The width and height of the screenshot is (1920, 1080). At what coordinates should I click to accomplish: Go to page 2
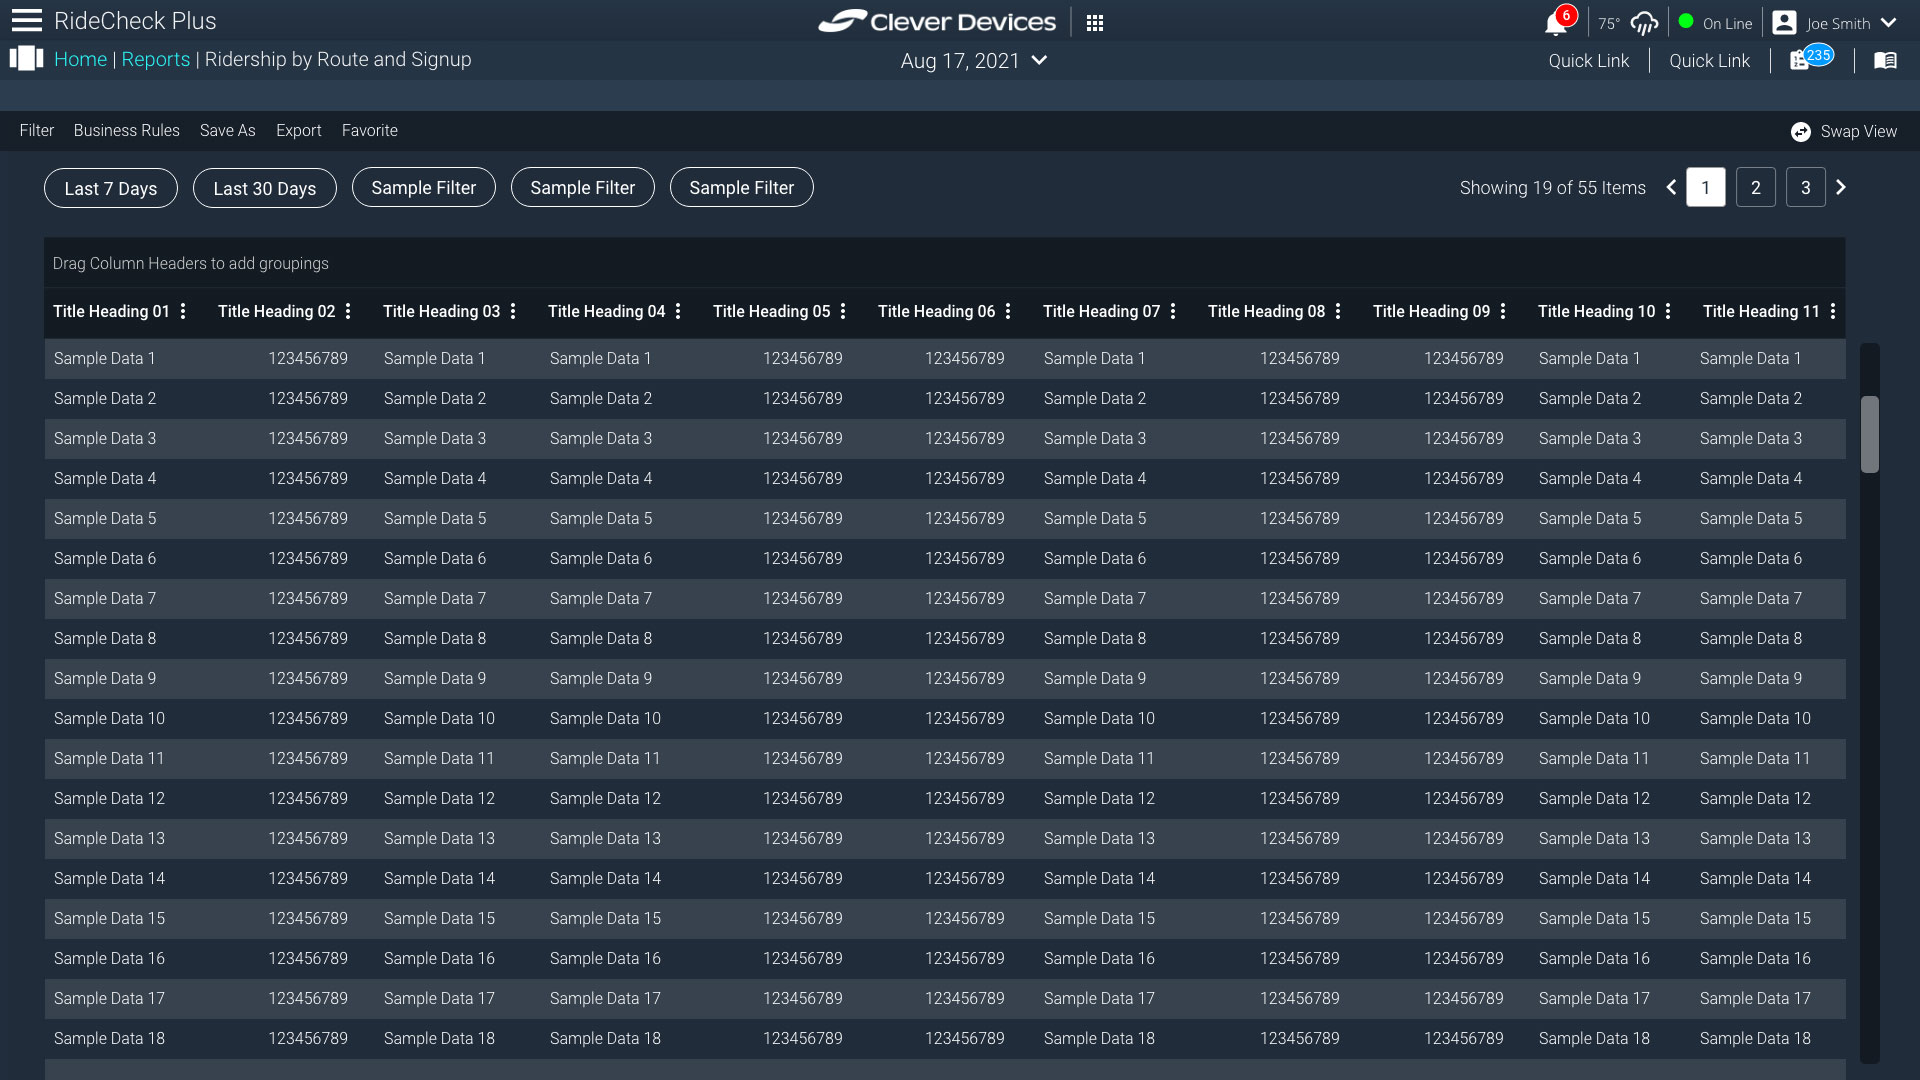1756,187
